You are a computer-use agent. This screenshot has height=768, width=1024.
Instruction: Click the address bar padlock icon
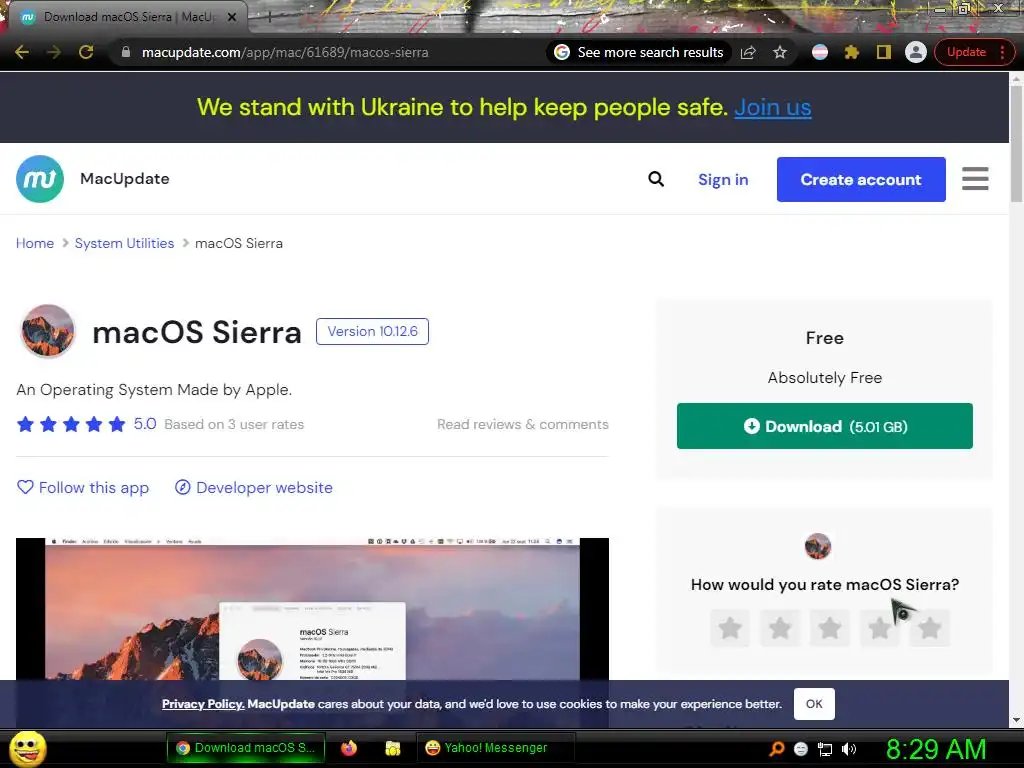[x=126, y=52]
